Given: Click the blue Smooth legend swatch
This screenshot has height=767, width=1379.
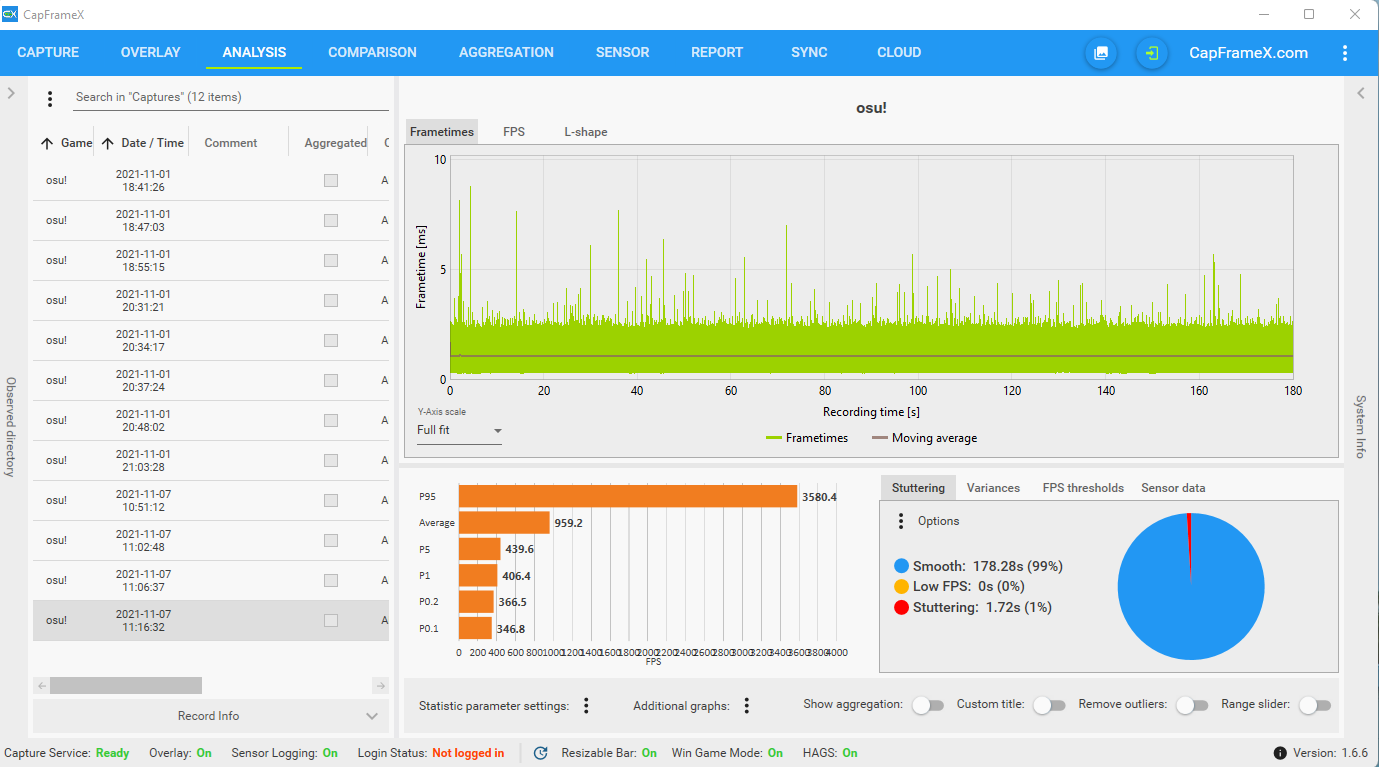Looking at the screenshot, I should (x=901, y=566).
